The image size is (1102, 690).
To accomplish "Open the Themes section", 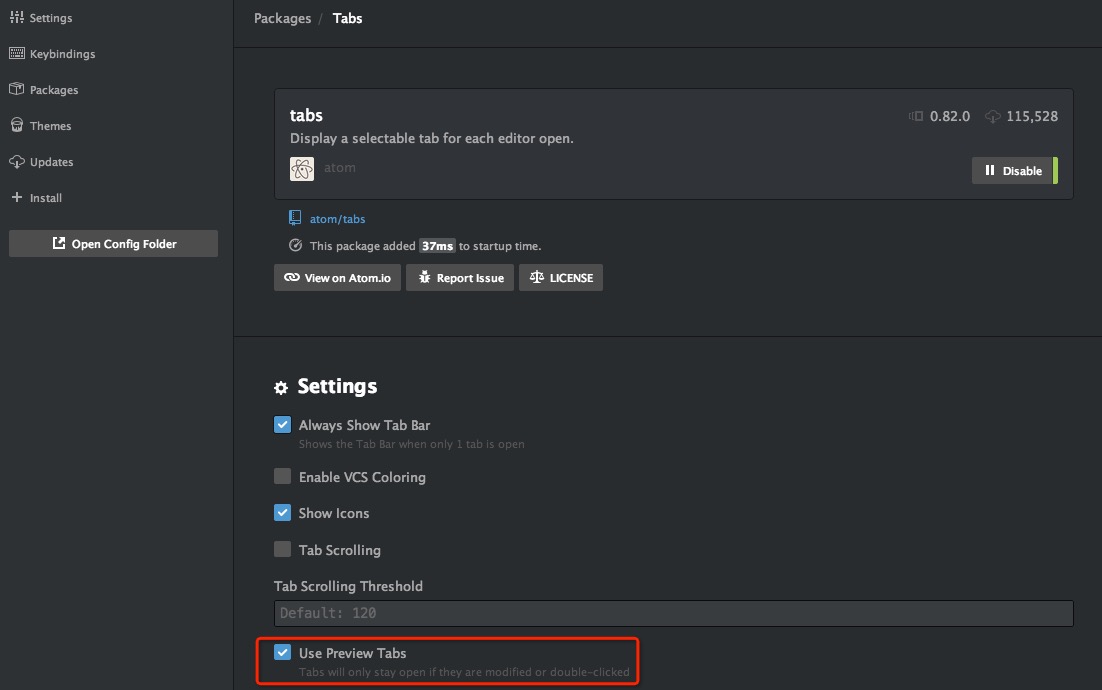I will 50,125.
